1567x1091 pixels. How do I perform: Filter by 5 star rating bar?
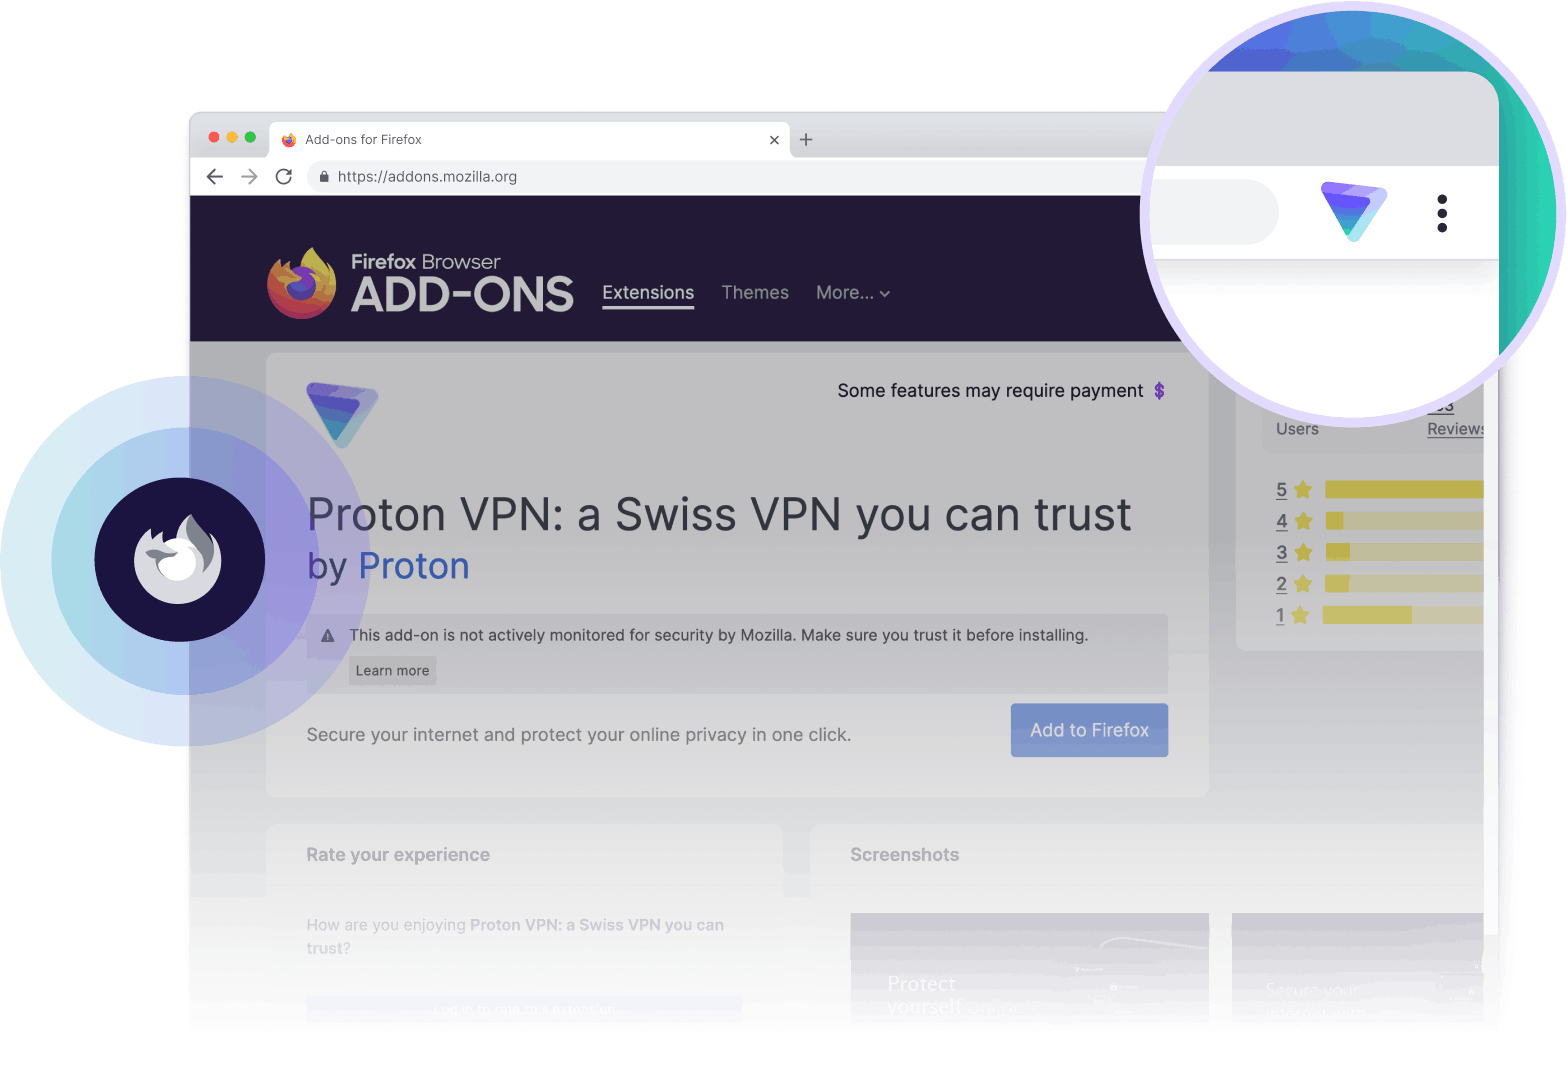(1379, 490)
